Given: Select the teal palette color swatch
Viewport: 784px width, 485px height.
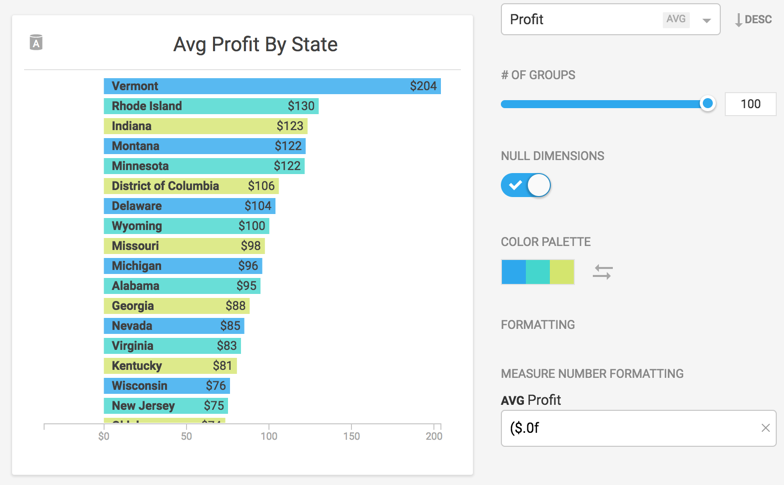Looking at the screenshot, I should click(538, 272).
